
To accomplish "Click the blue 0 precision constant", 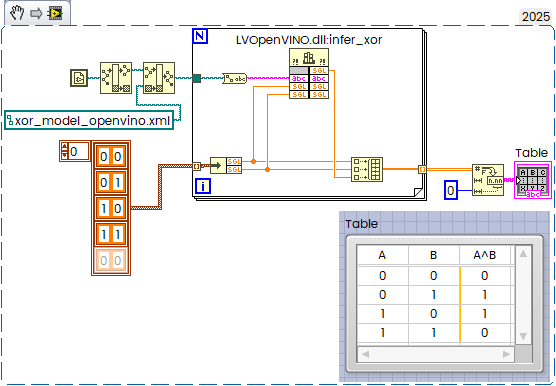I will (451, 190).
